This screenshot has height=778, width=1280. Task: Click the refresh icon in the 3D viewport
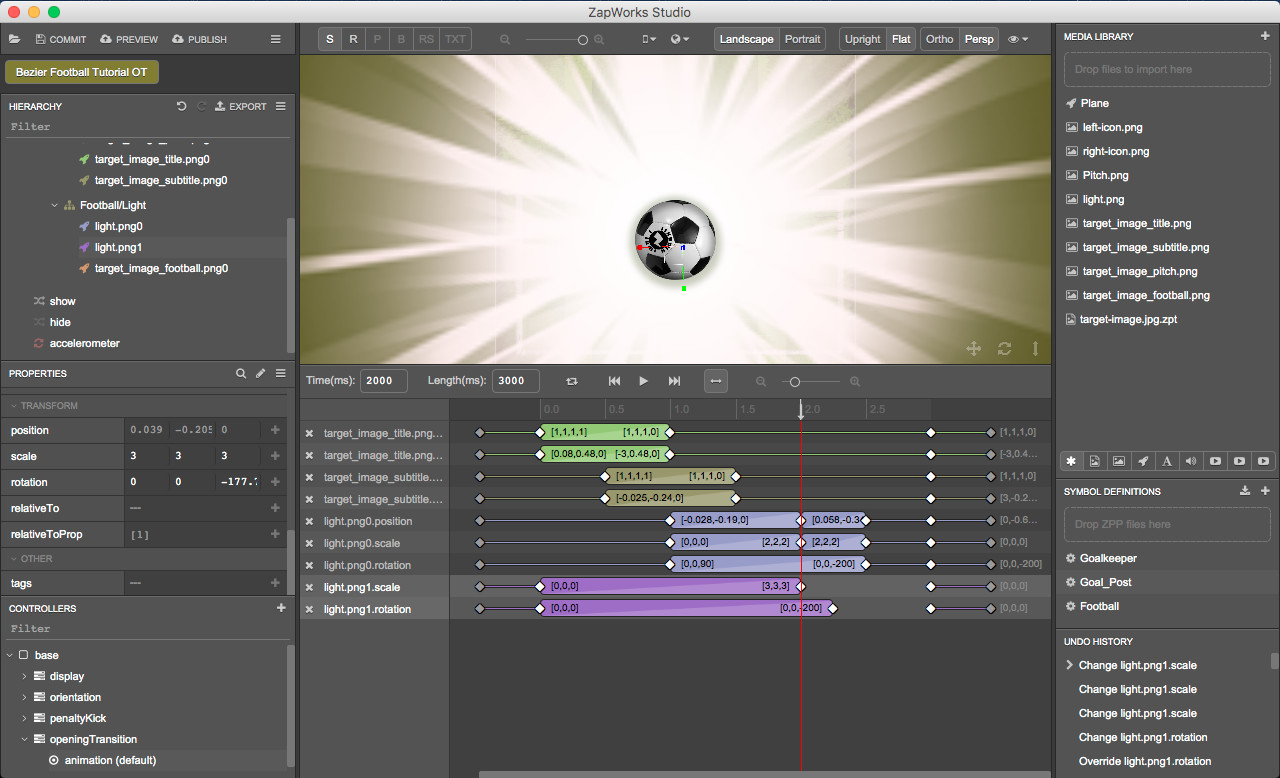tap(1004, 349)
